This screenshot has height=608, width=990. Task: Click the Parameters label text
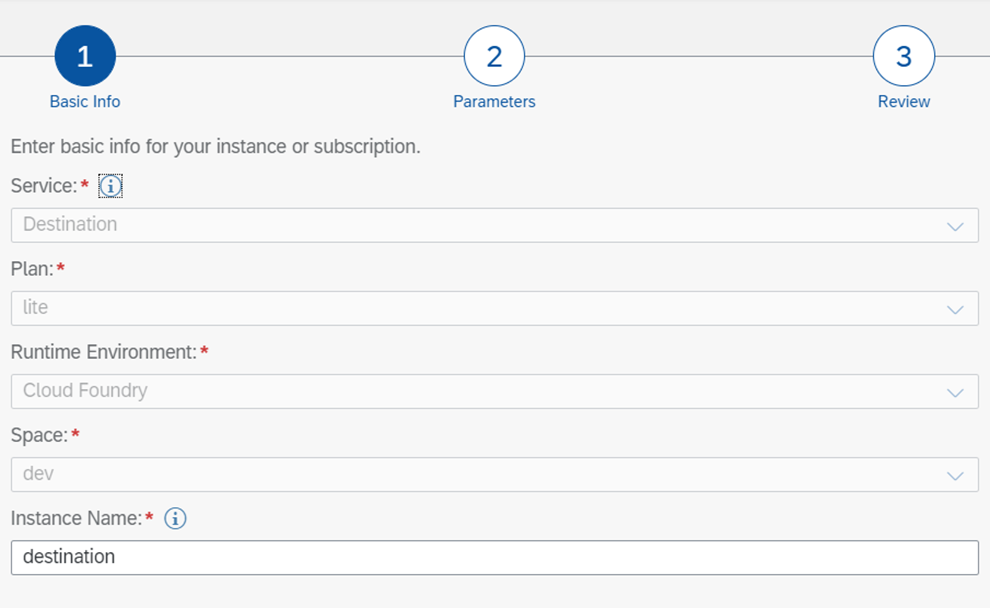tap(493, 101)
